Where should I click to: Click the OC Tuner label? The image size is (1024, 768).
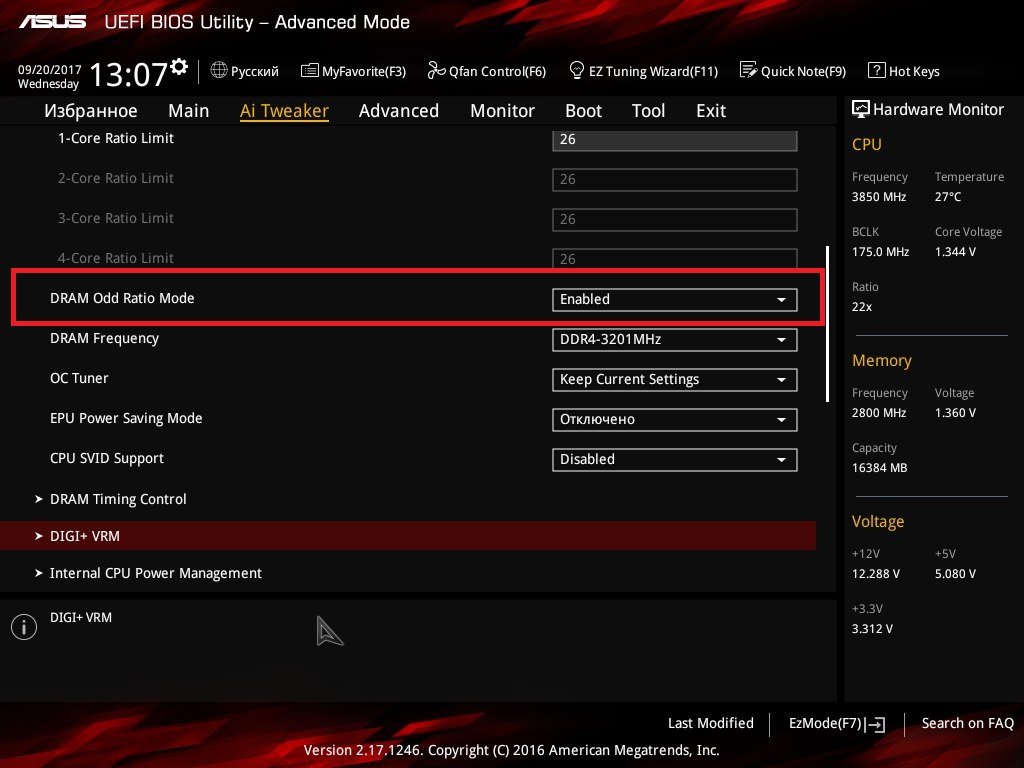pos(79,378)
